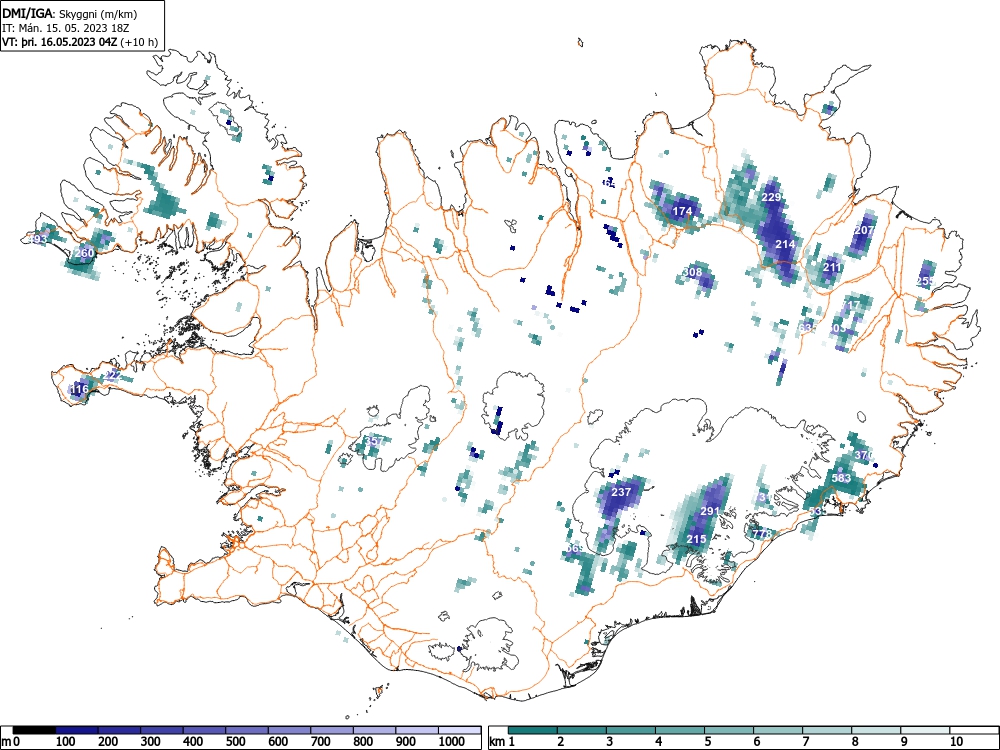This screenshot has height=750, width=1000.
Task: Click the visibility value 214 on the map
Action: 785,244
